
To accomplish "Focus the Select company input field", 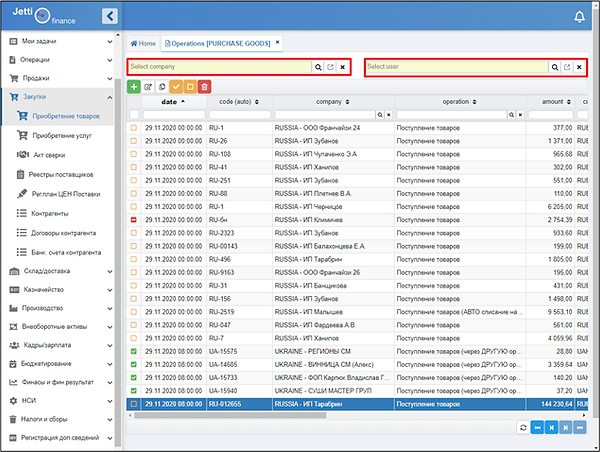I will (x=220, y=67).
